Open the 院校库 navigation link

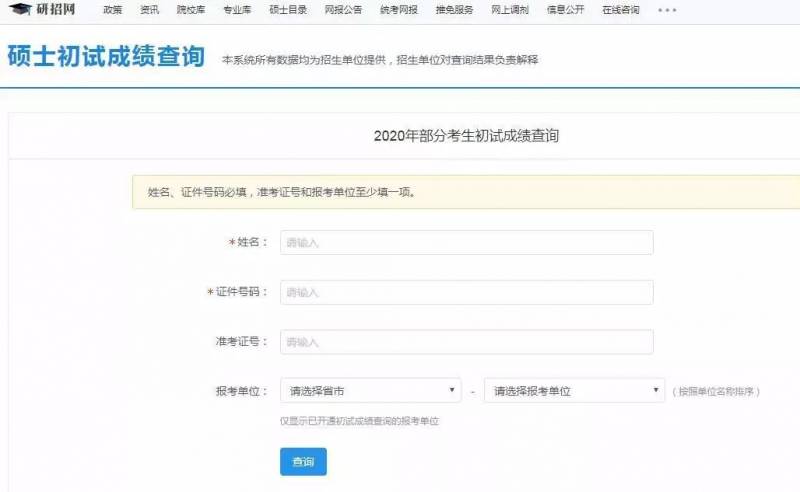pos(190,10)
